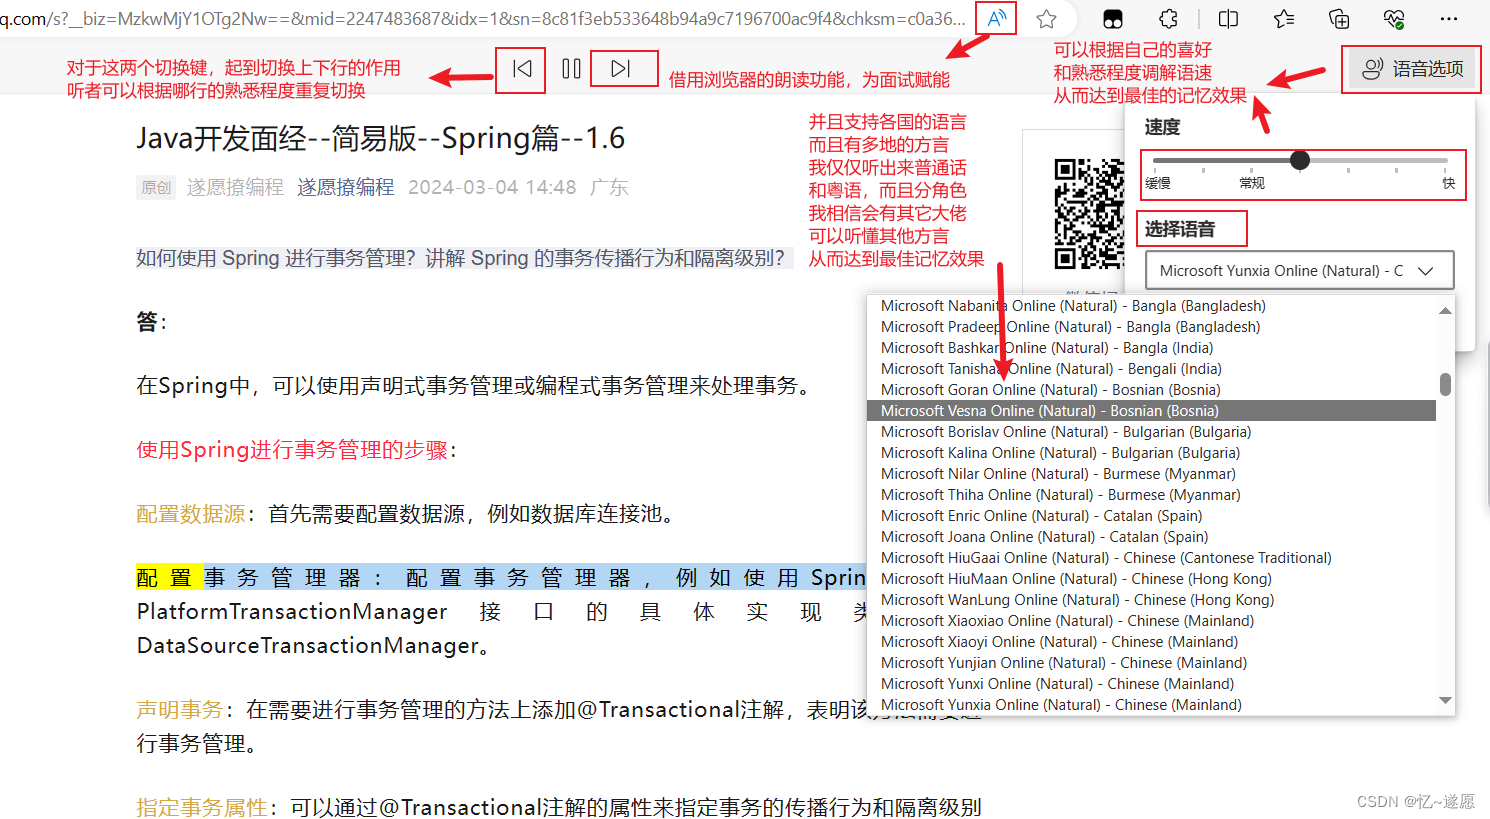The width and height of the screenshot is (1490, 819).
Task: Click the publish date 2024-03-04 14:48
Action: [492, 187]
